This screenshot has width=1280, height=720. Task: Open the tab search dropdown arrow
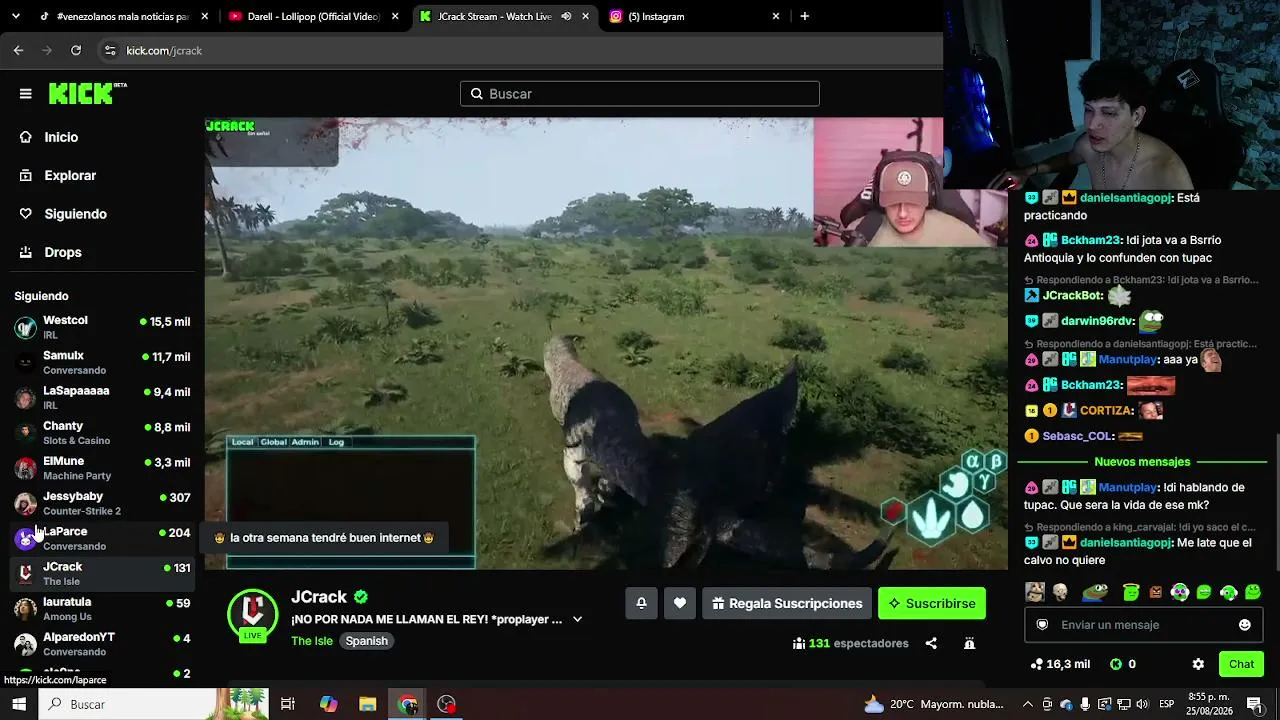[x=15, y=16]
